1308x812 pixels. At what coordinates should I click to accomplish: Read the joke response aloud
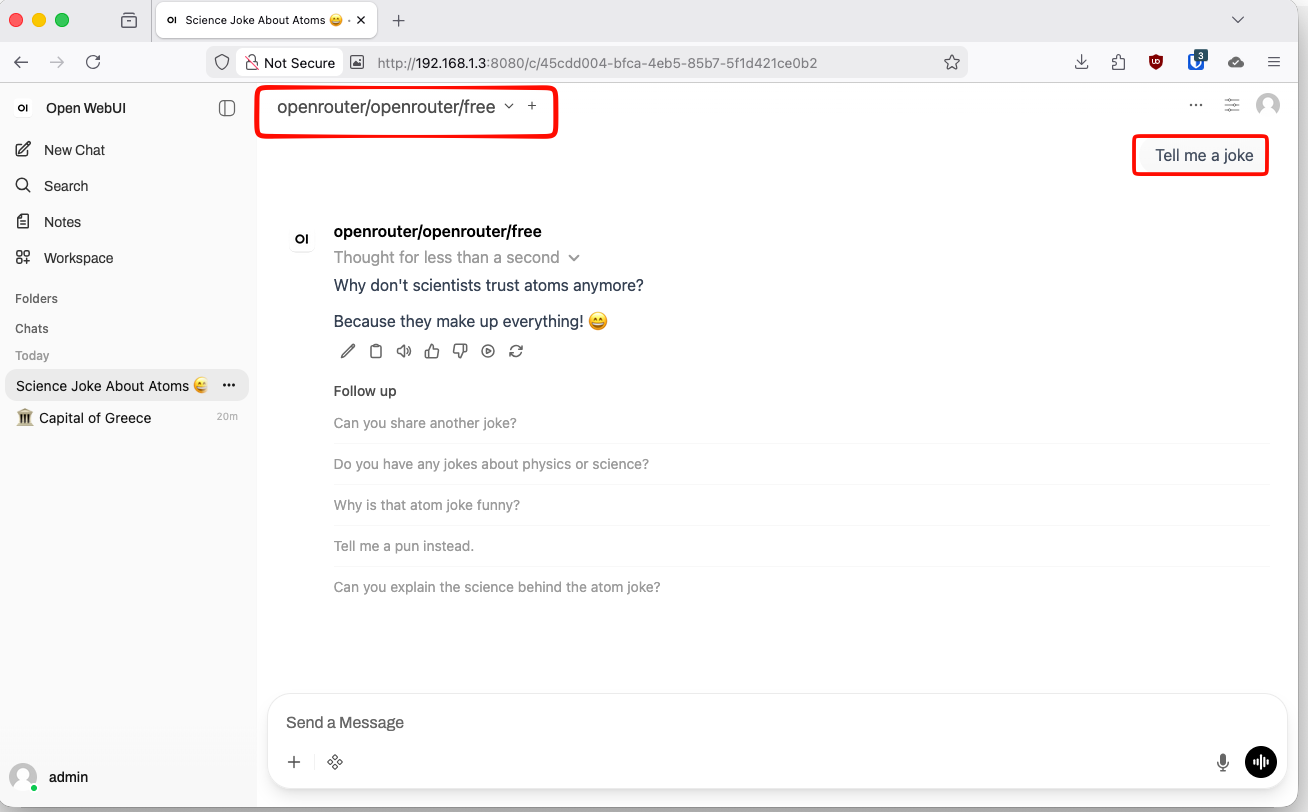tap(404, 351)
